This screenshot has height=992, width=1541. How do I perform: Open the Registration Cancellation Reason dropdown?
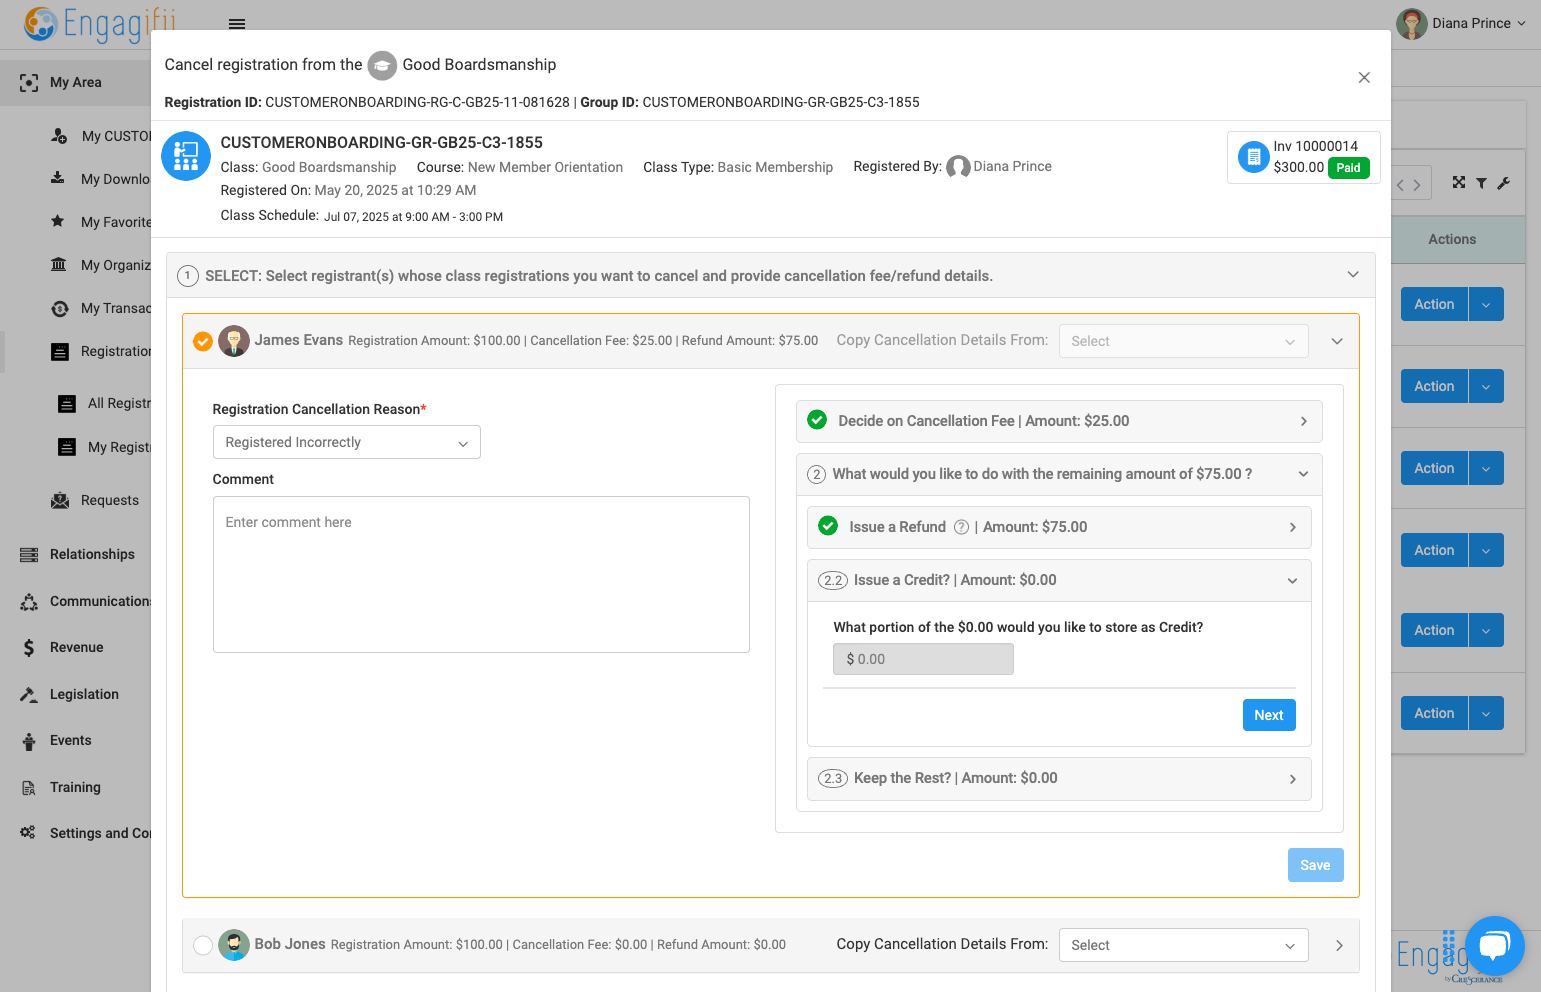point(347,442)
